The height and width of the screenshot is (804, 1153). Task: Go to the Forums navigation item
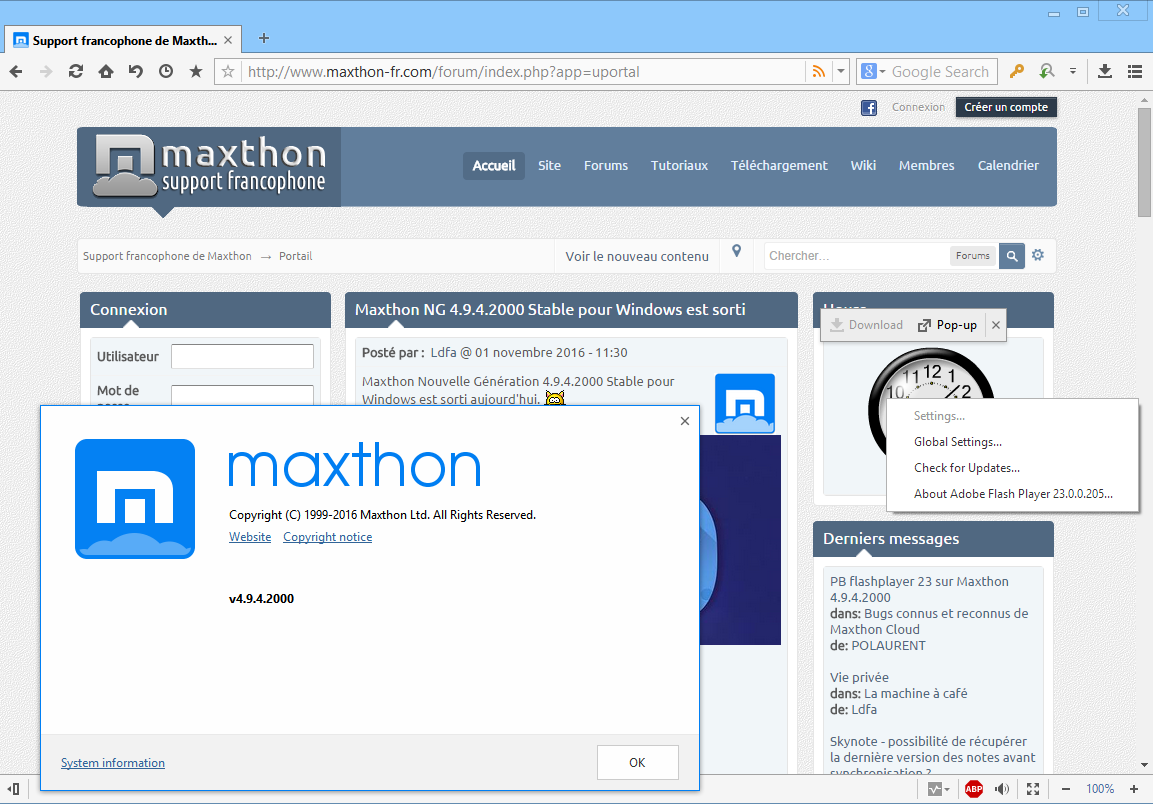click(606, 166)
